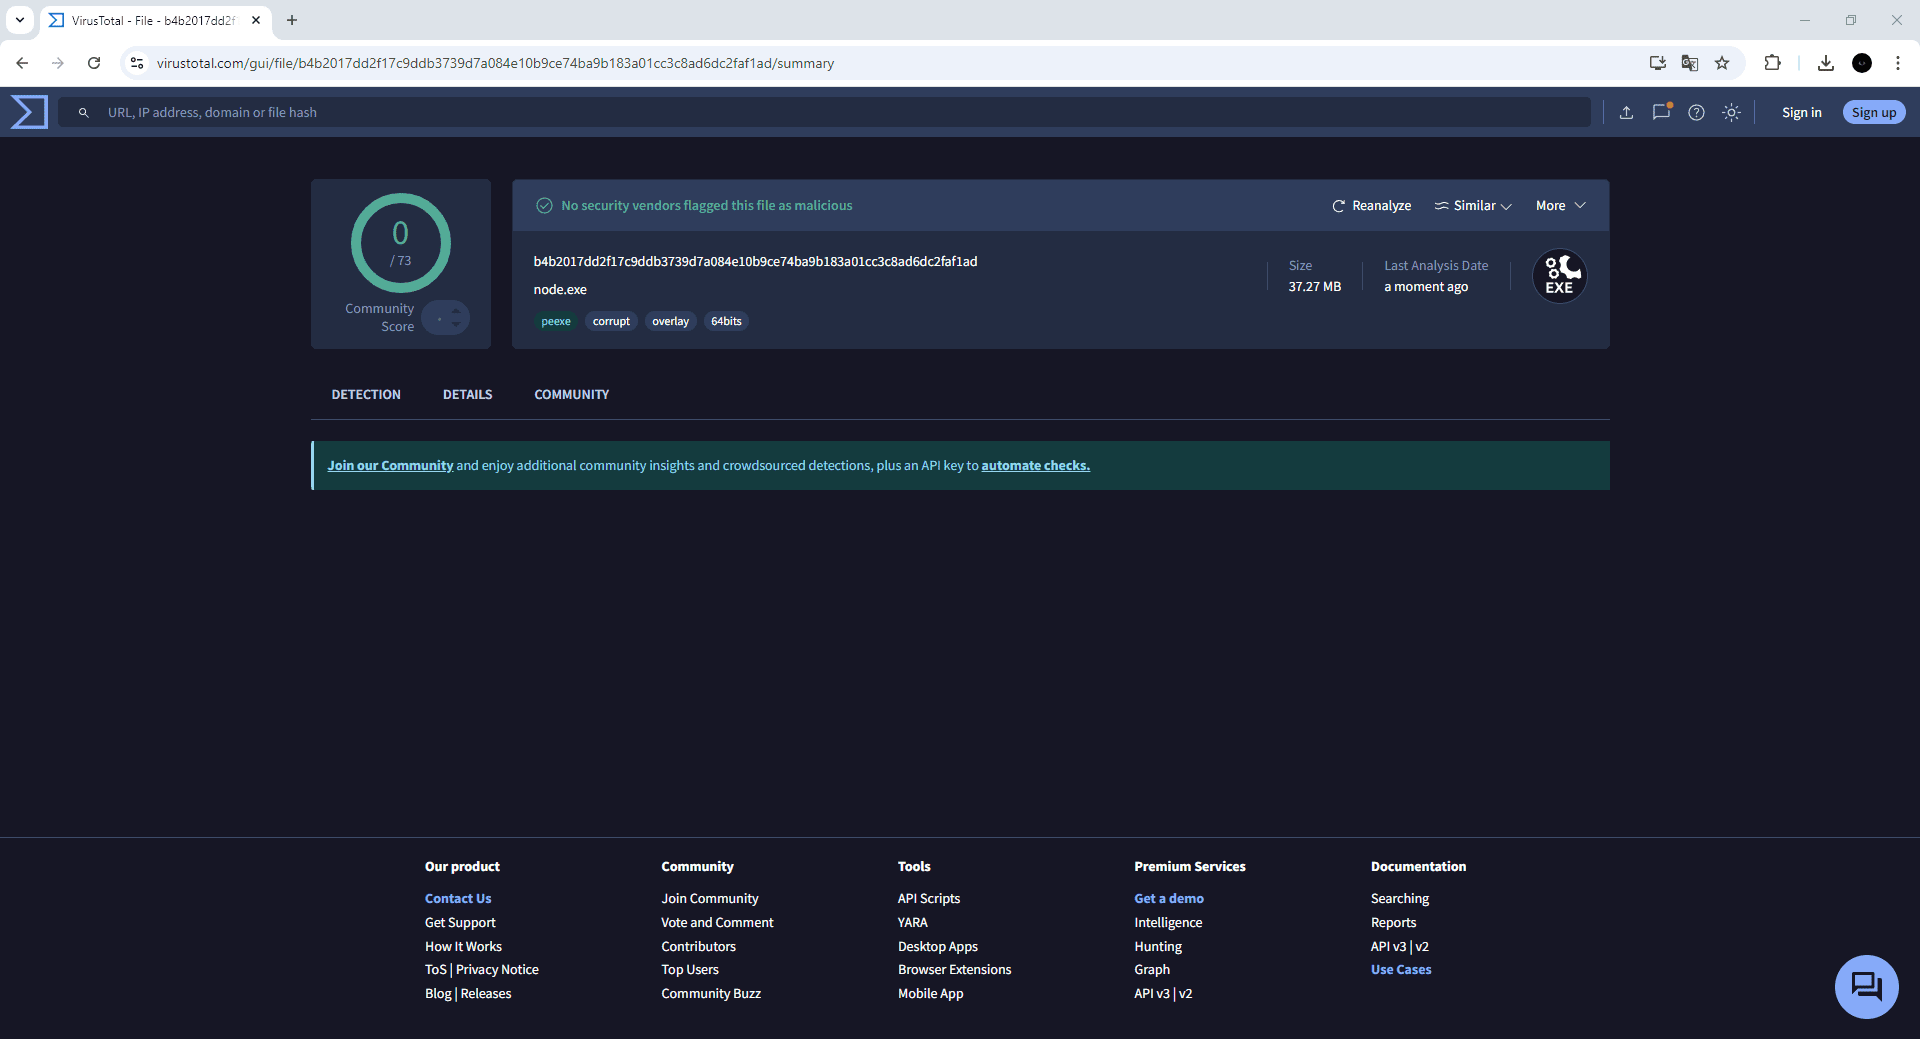Click the browser profile avatar
Image resolution: width=1920 pixels, height=1039 pixels.
[1862, 63]
